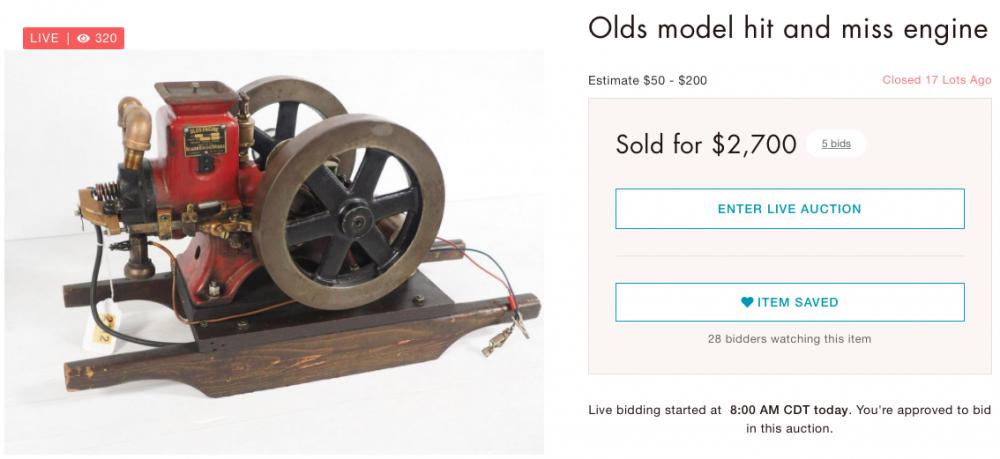
Task: Click the Sold for $2,700 price
Action: pyautogui.click(x=706, y=144)
